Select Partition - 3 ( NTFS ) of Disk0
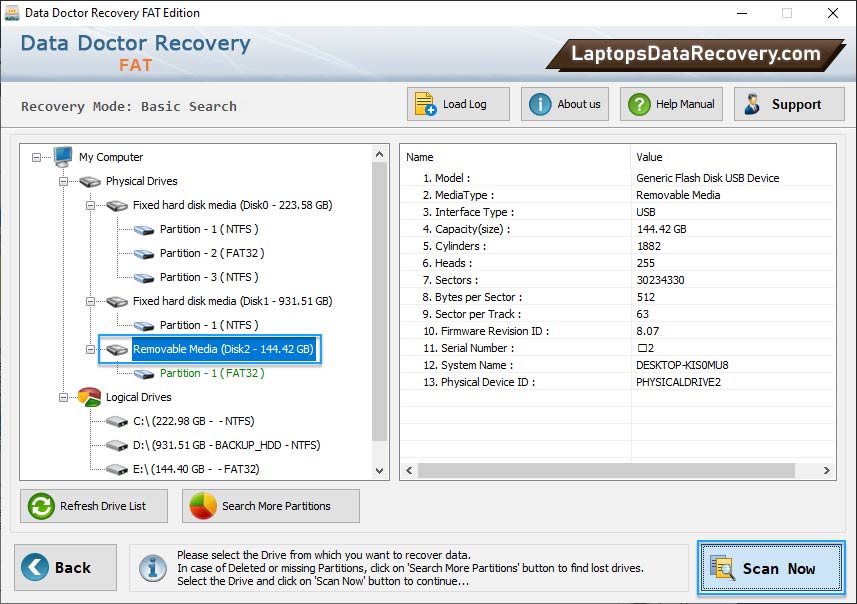 pyautogui.click(x=209, y=277)
